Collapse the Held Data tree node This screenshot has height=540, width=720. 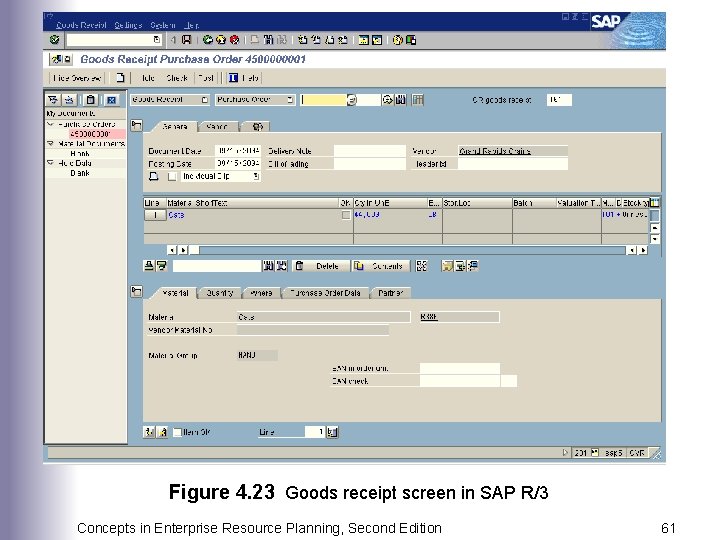(x=51, y=163)
